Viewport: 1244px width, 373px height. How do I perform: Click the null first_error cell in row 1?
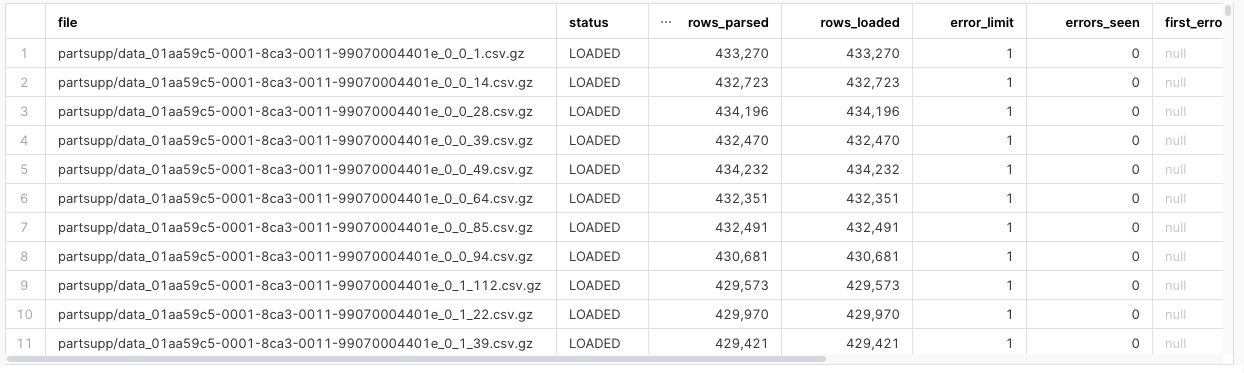coord(1176,54)
